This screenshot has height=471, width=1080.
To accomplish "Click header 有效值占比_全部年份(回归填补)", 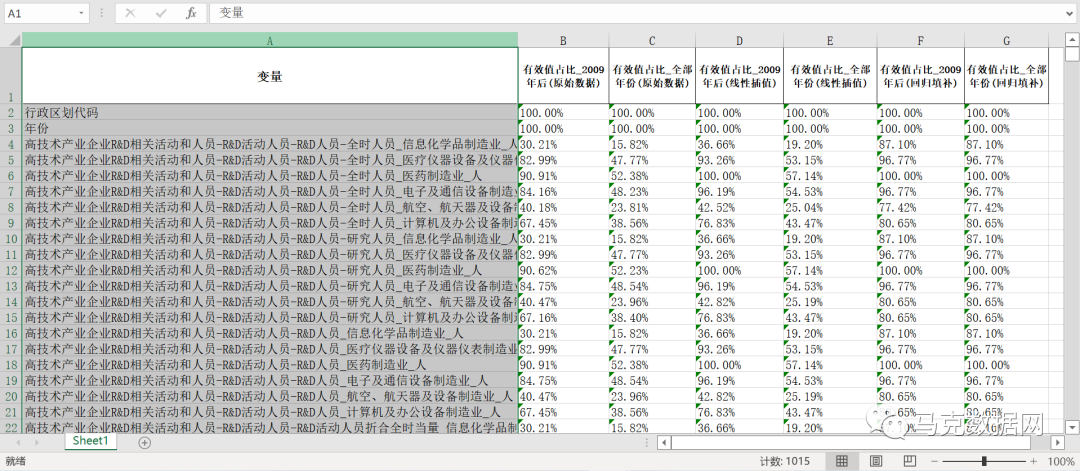I will point(1006,76).
